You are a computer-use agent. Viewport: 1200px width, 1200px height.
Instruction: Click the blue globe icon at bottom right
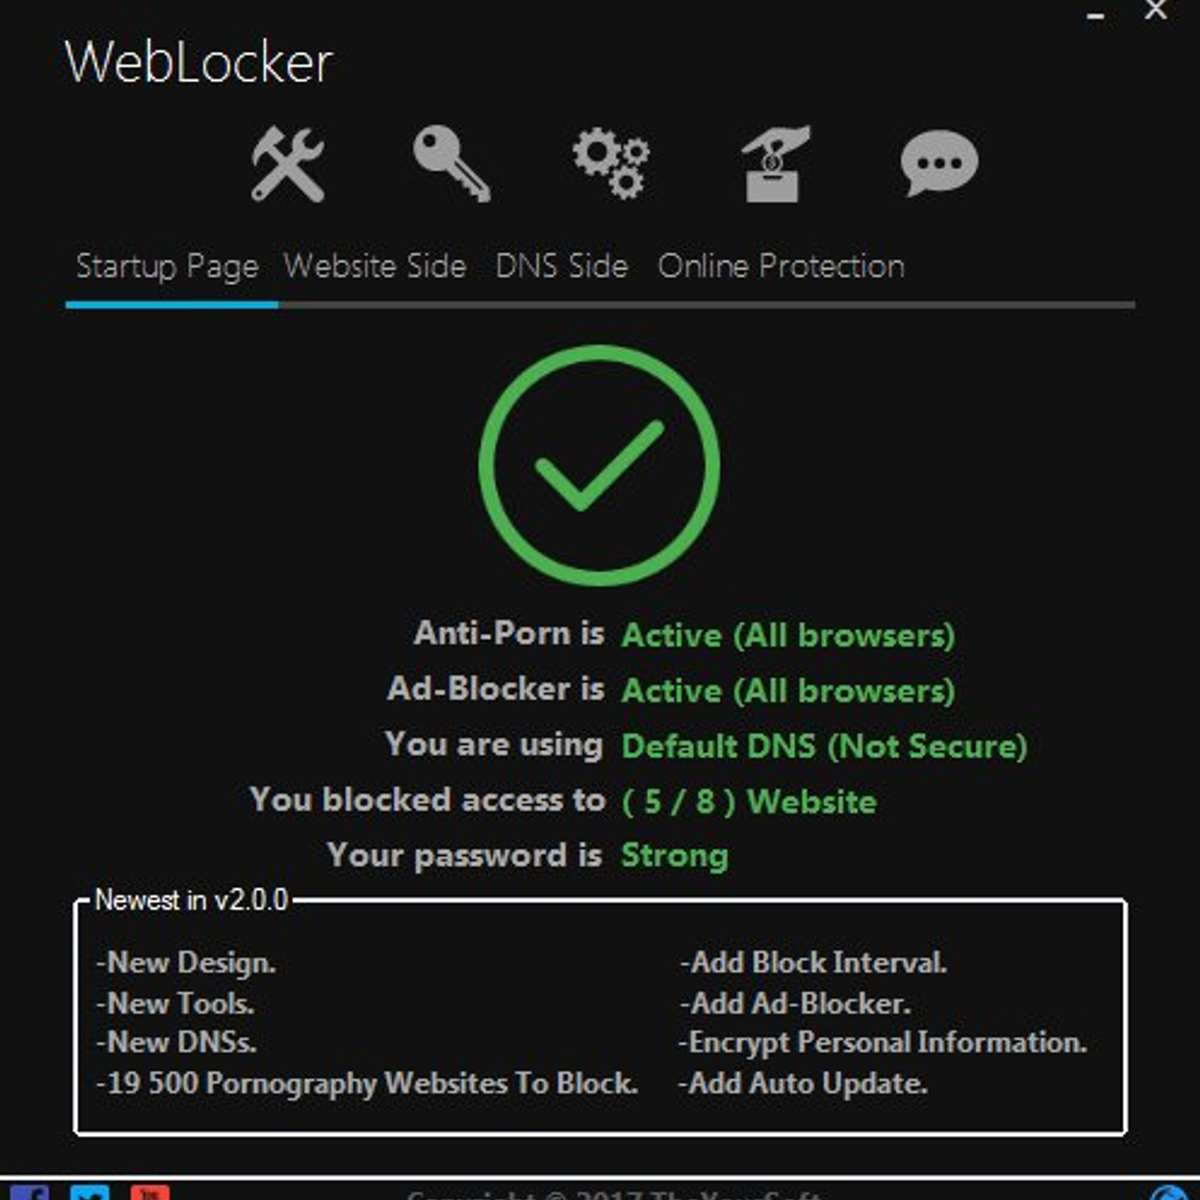[1167, 1193]
